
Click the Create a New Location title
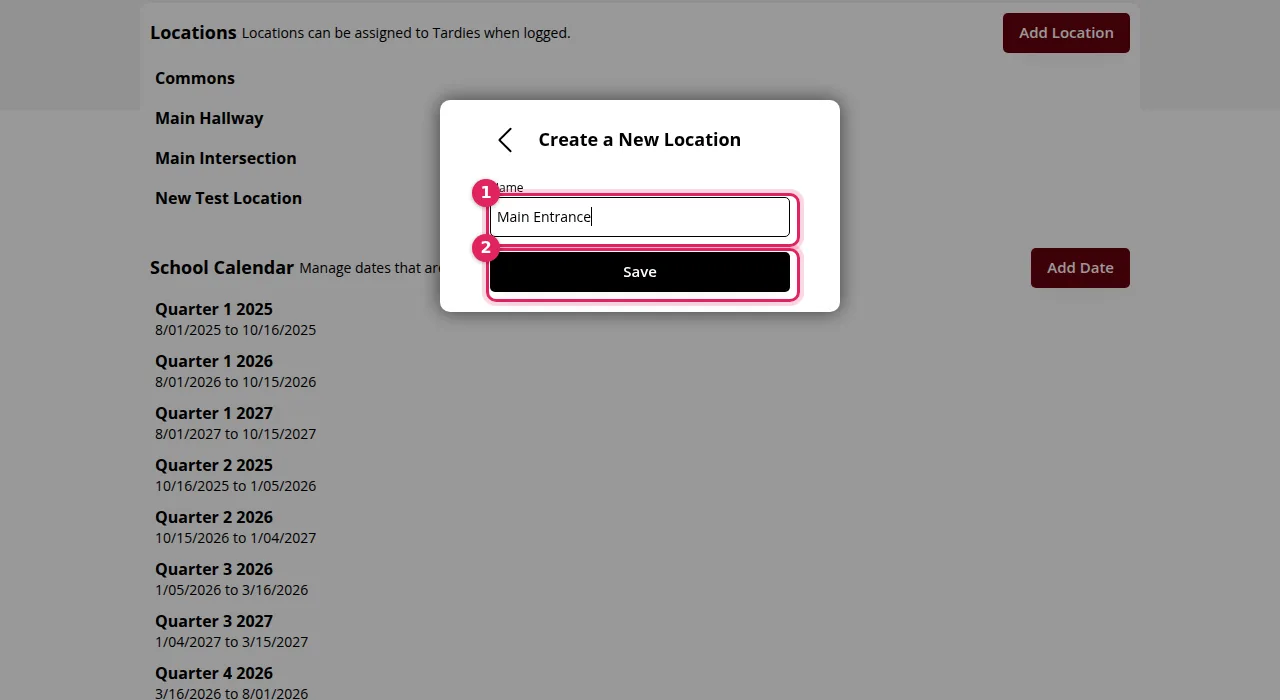click(x=640, y=140)
